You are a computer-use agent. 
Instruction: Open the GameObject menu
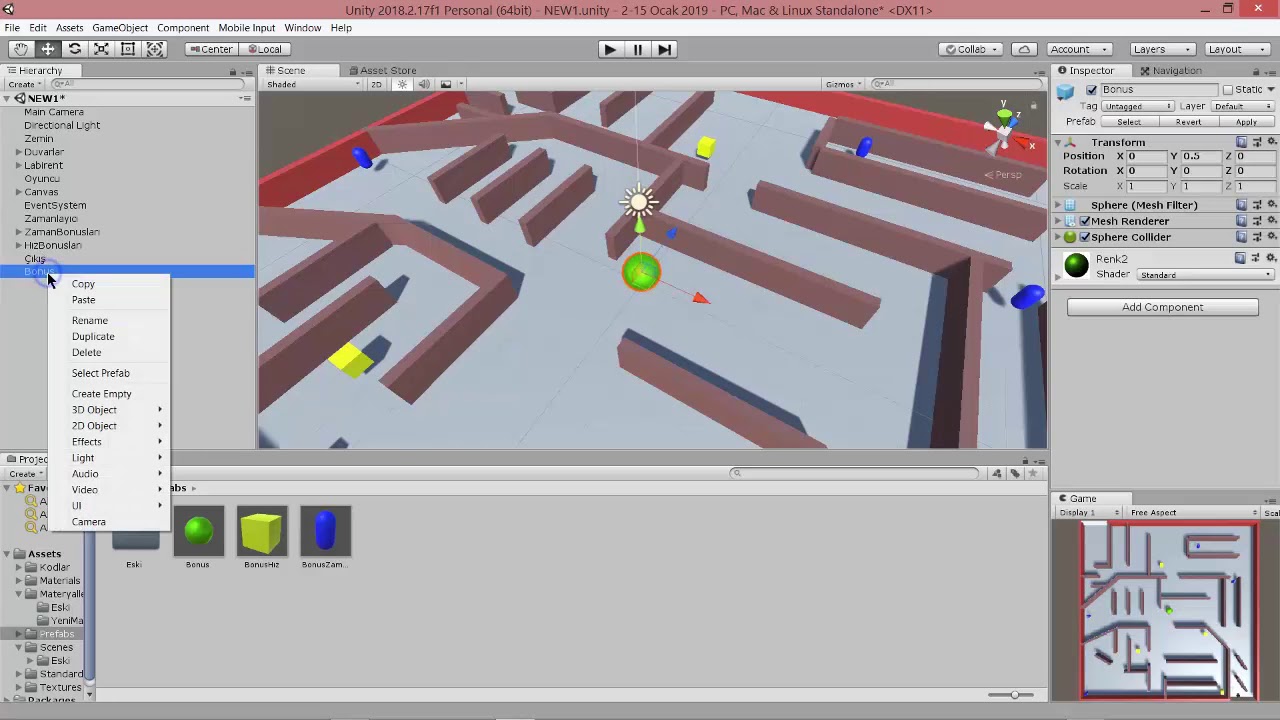[x=120, y=27]
